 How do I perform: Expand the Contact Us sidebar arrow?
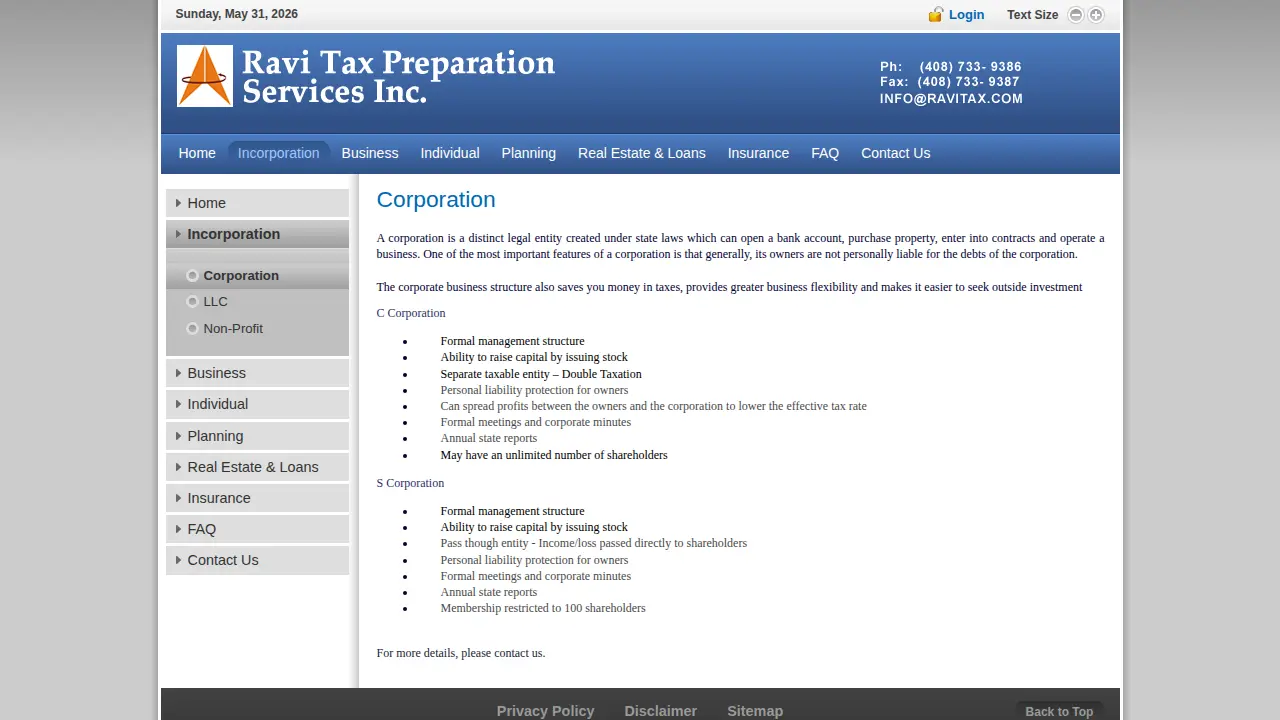click(x=178, y=560)
